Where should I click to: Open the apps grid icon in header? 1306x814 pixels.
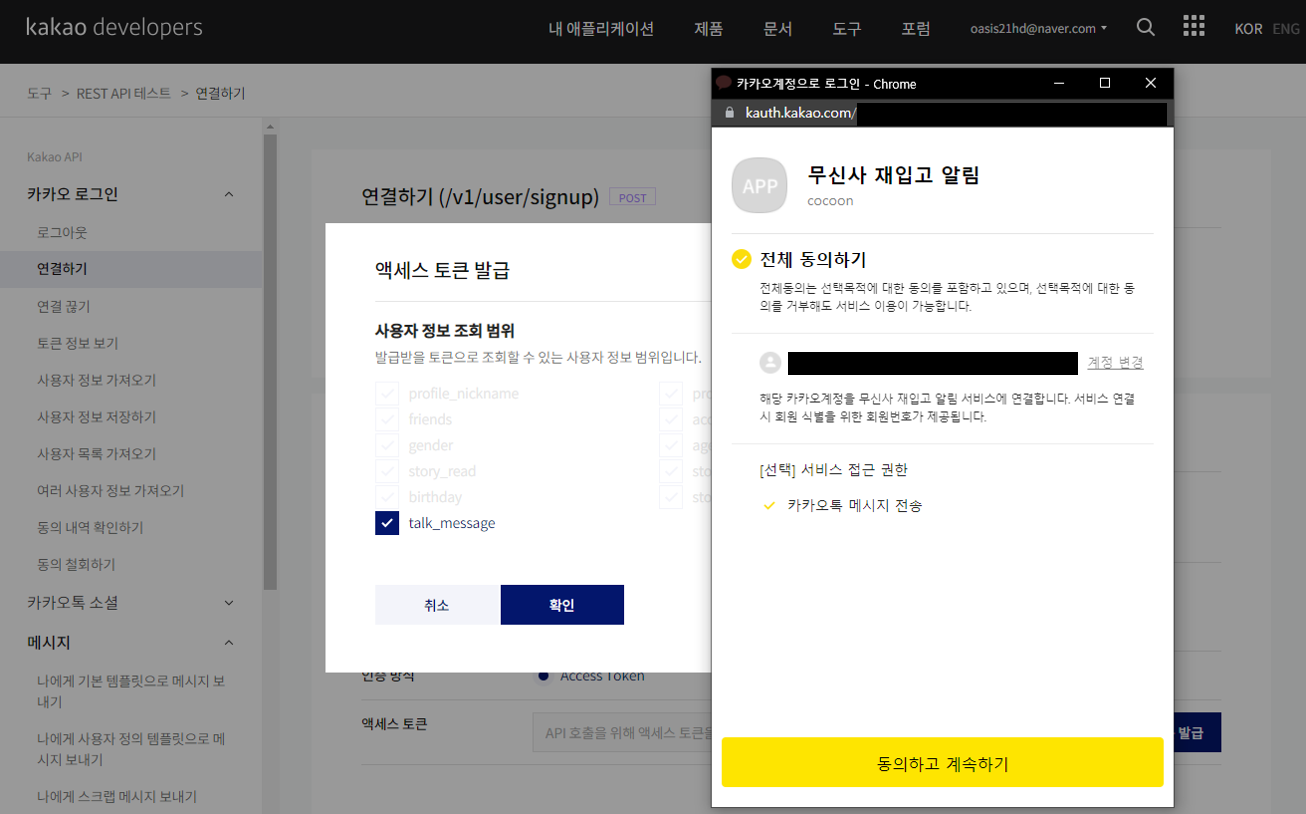[1193, 27]
